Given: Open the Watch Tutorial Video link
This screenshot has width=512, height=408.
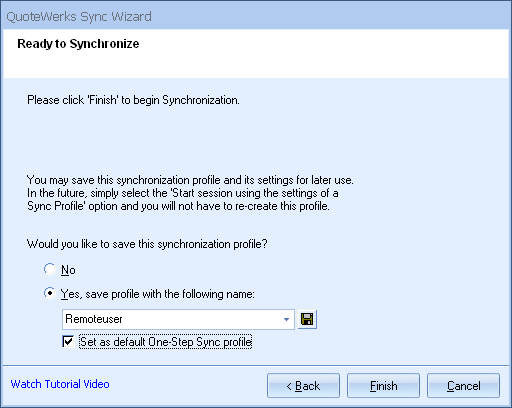Looking at the screenshot, I should tap(60, 384).
